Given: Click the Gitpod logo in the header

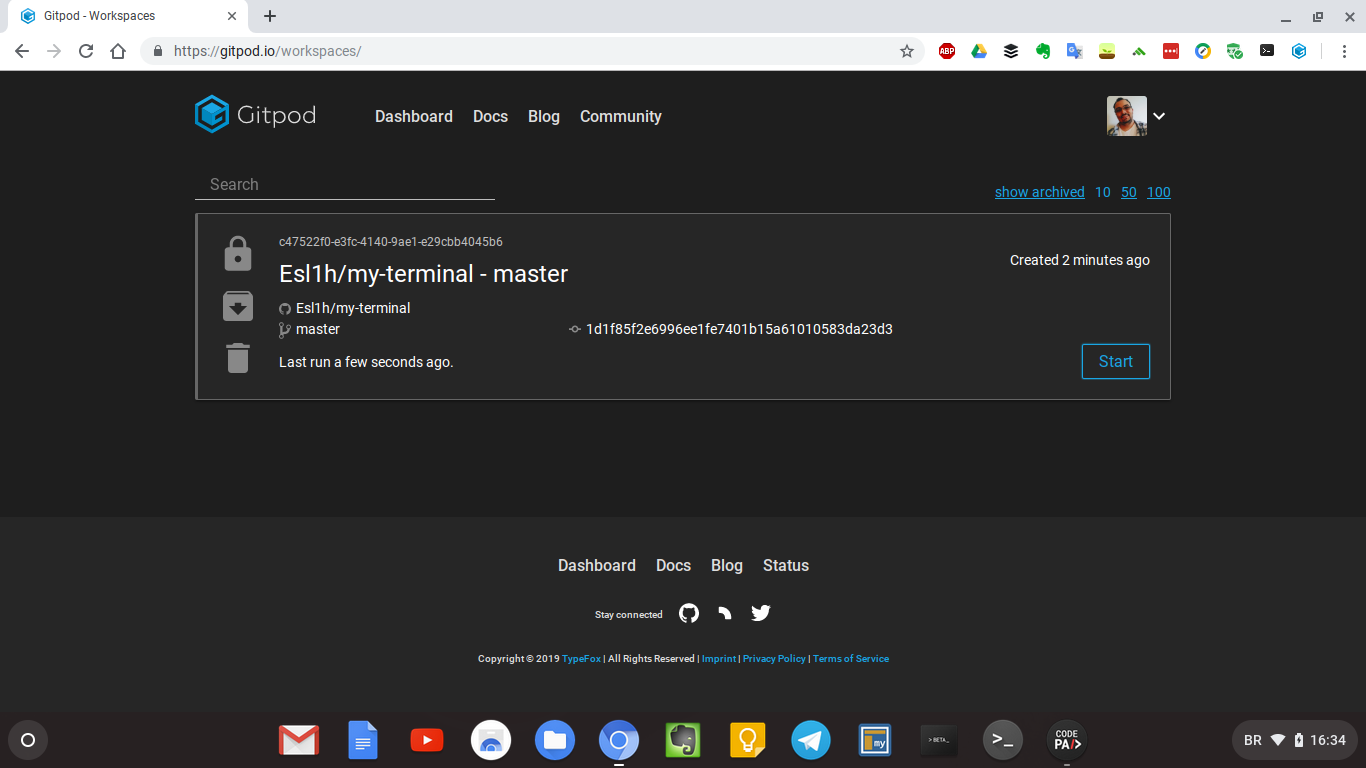Looking at the screenshot, I should click(x=255, y=115).
